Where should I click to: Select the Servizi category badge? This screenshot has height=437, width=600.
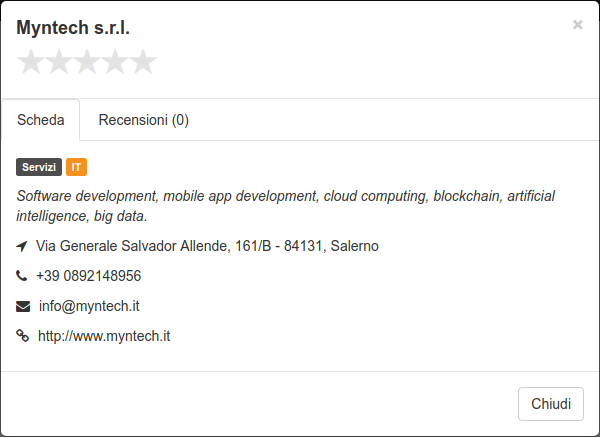click(39, 167)
